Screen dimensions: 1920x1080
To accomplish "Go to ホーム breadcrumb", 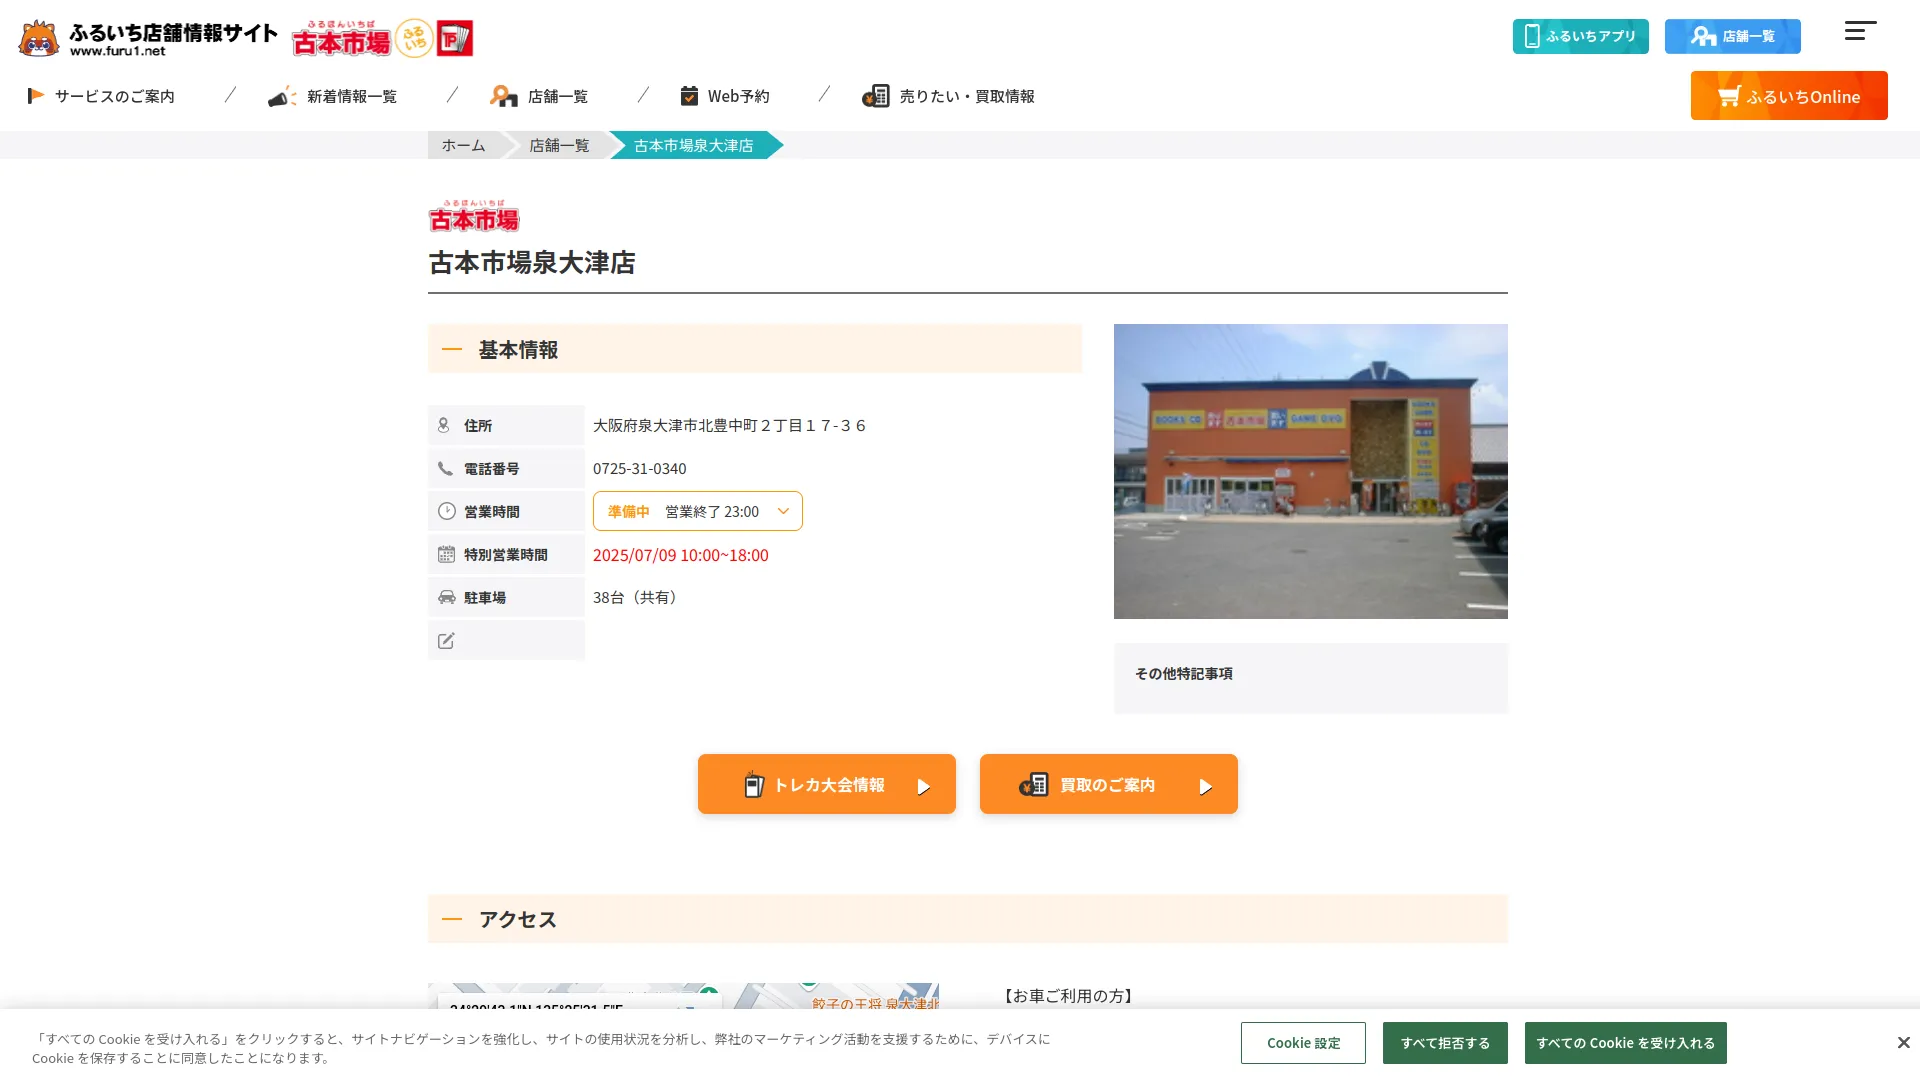I will coord(463,145).
